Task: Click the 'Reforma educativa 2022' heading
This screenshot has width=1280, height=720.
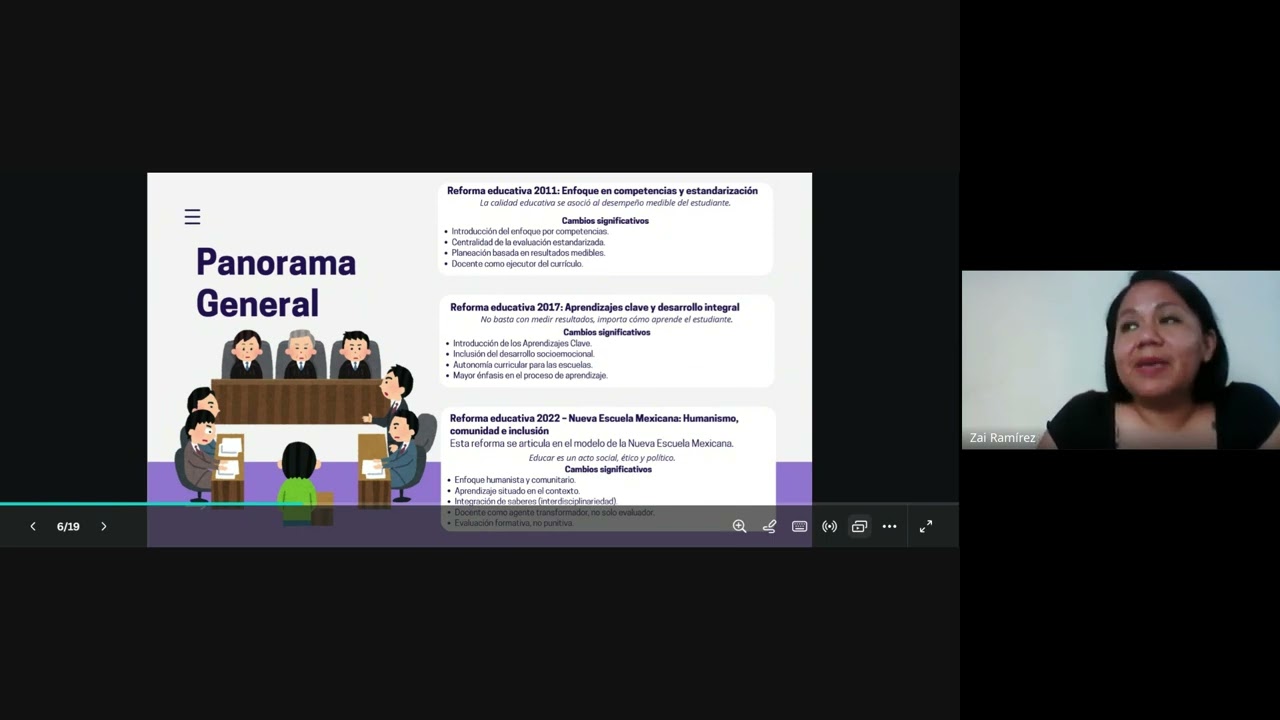Action: (594, 424)
